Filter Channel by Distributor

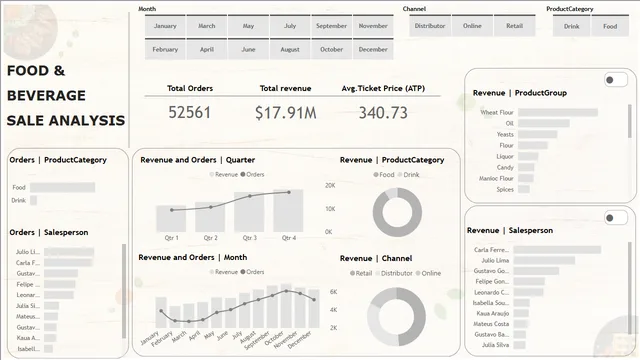coord(430,26)
